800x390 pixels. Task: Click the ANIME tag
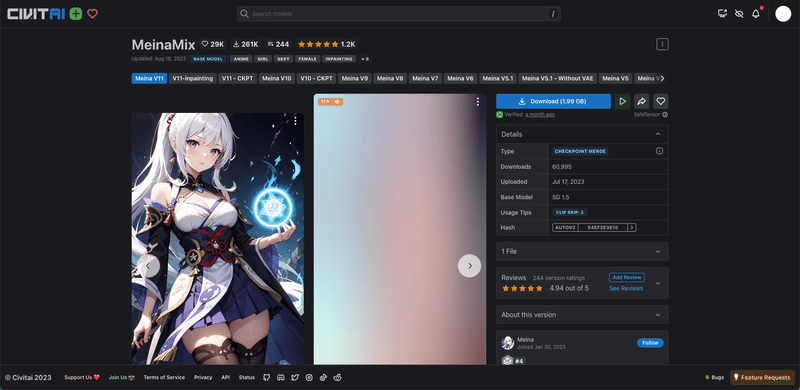(x=241, y=59)
